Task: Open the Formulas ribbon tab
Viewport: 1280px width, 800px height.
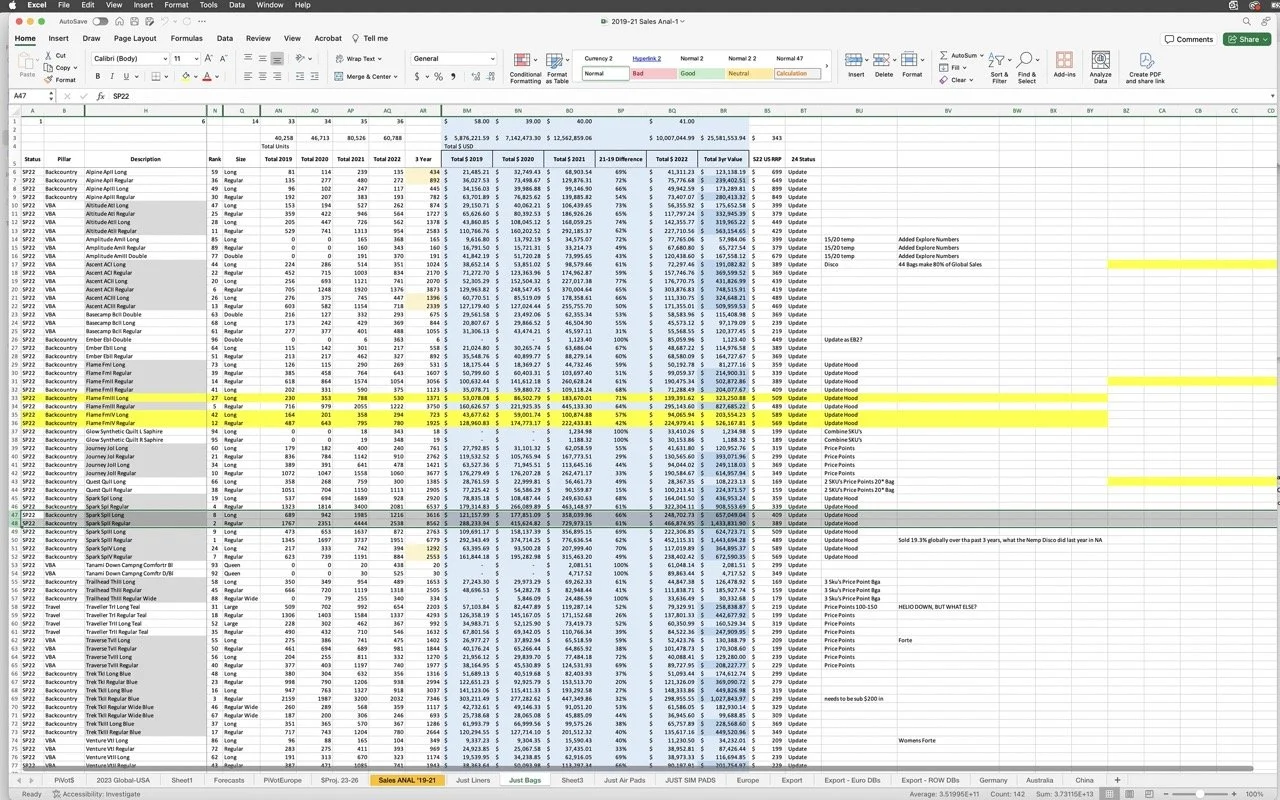Action: pos(187,39)
